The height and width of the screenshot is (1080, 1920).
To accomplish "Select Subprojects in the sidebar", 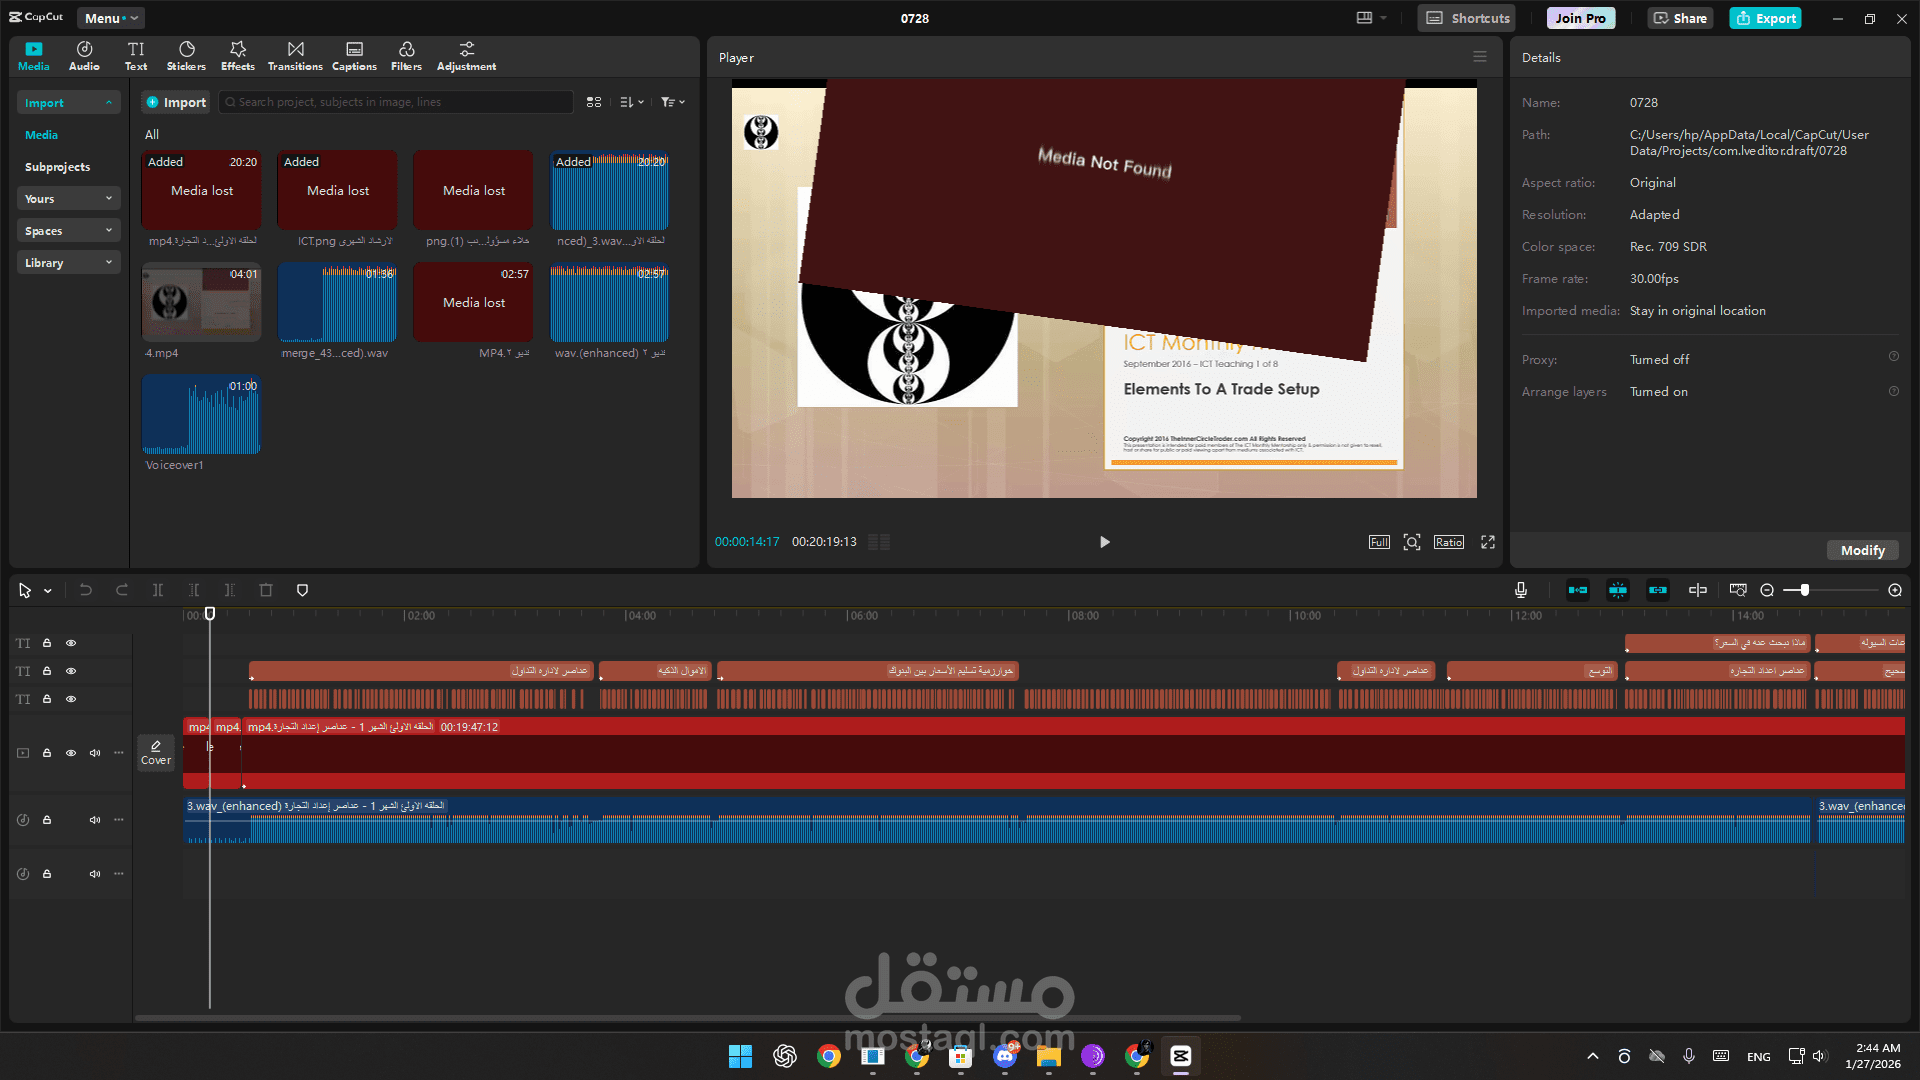I will tap(57, 167).
